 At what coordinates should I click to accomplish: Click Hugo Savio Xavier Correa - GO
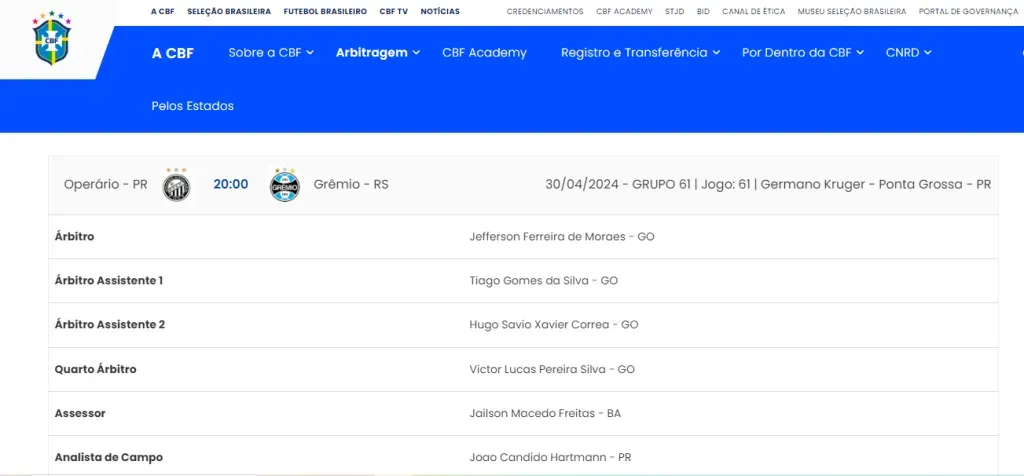554,325
